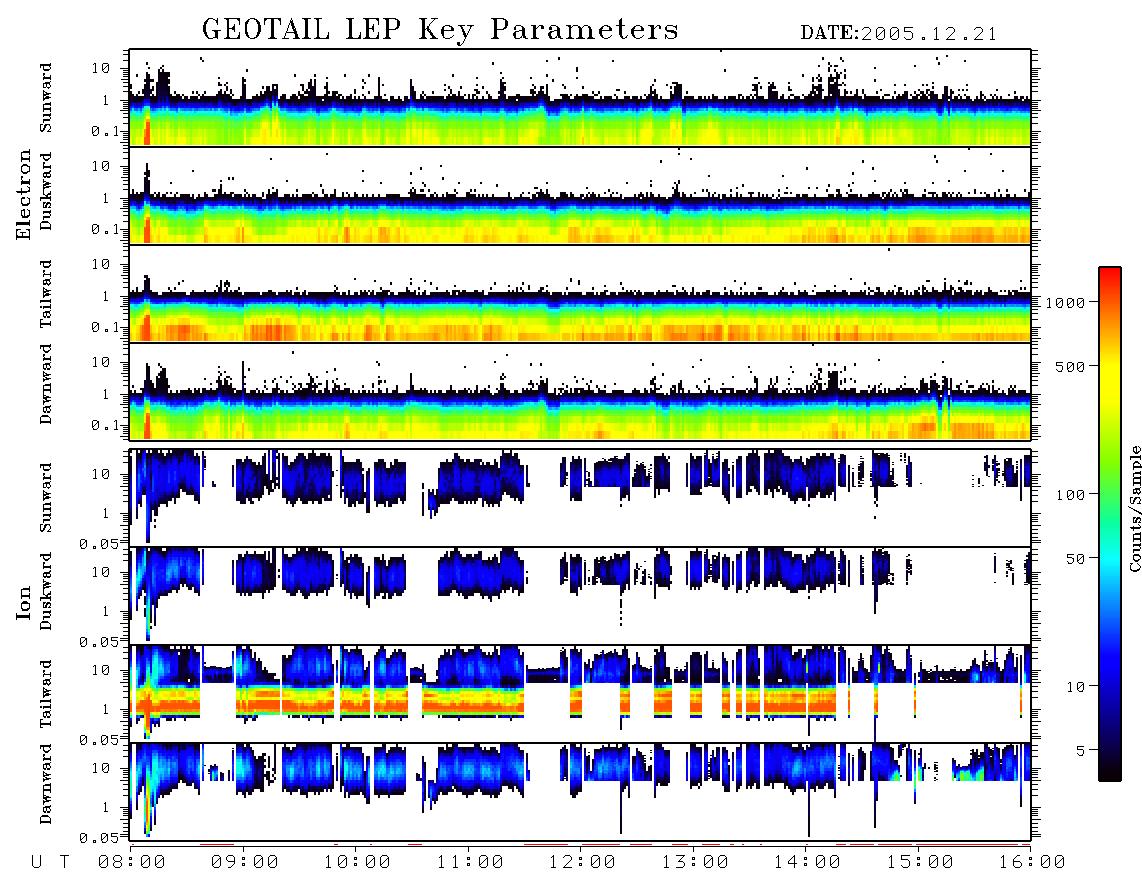Click the title GEOTAIL LEP Key Parameters

[x=440, y=29]
